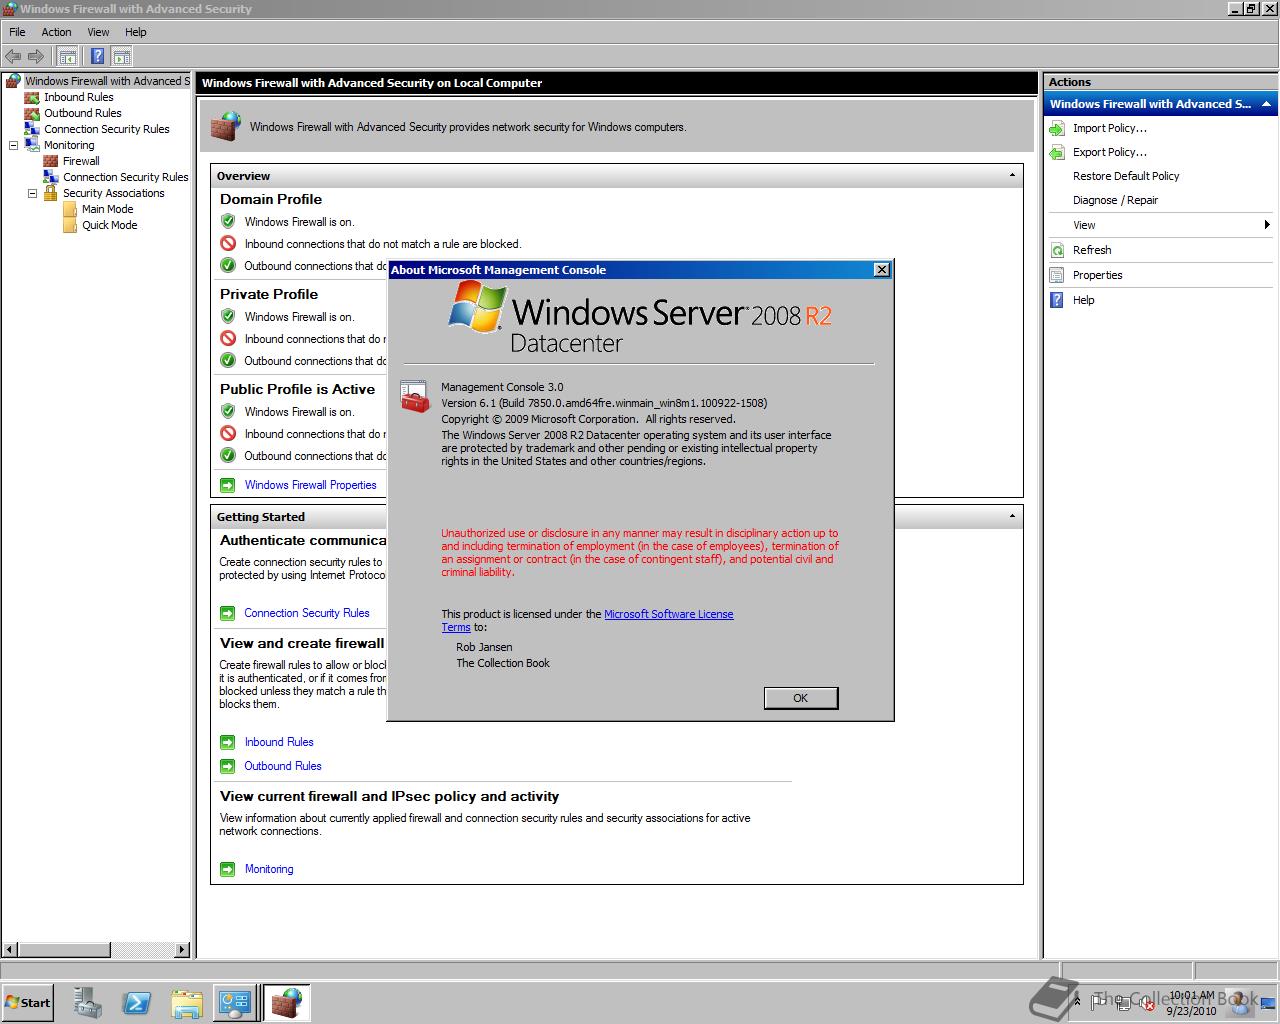Click the Back arrow toolbar icon

click(x=13, y=56)
